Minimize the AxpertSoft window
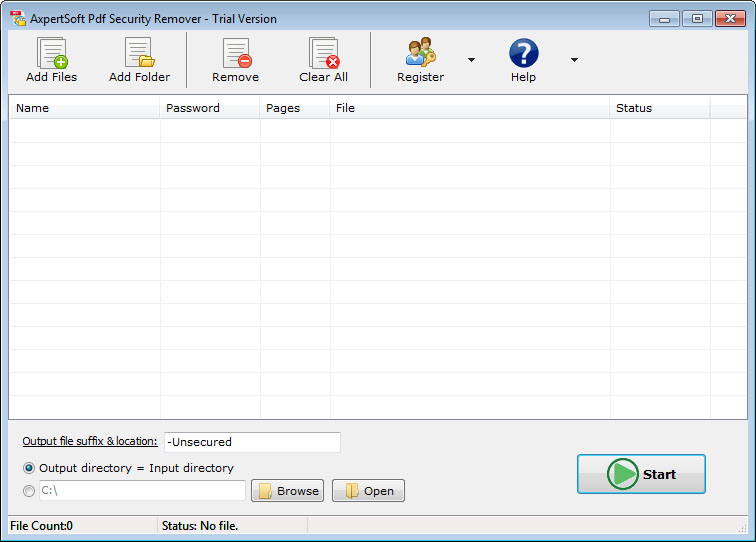This screenshot has width=756, height=542. (664, 19)
